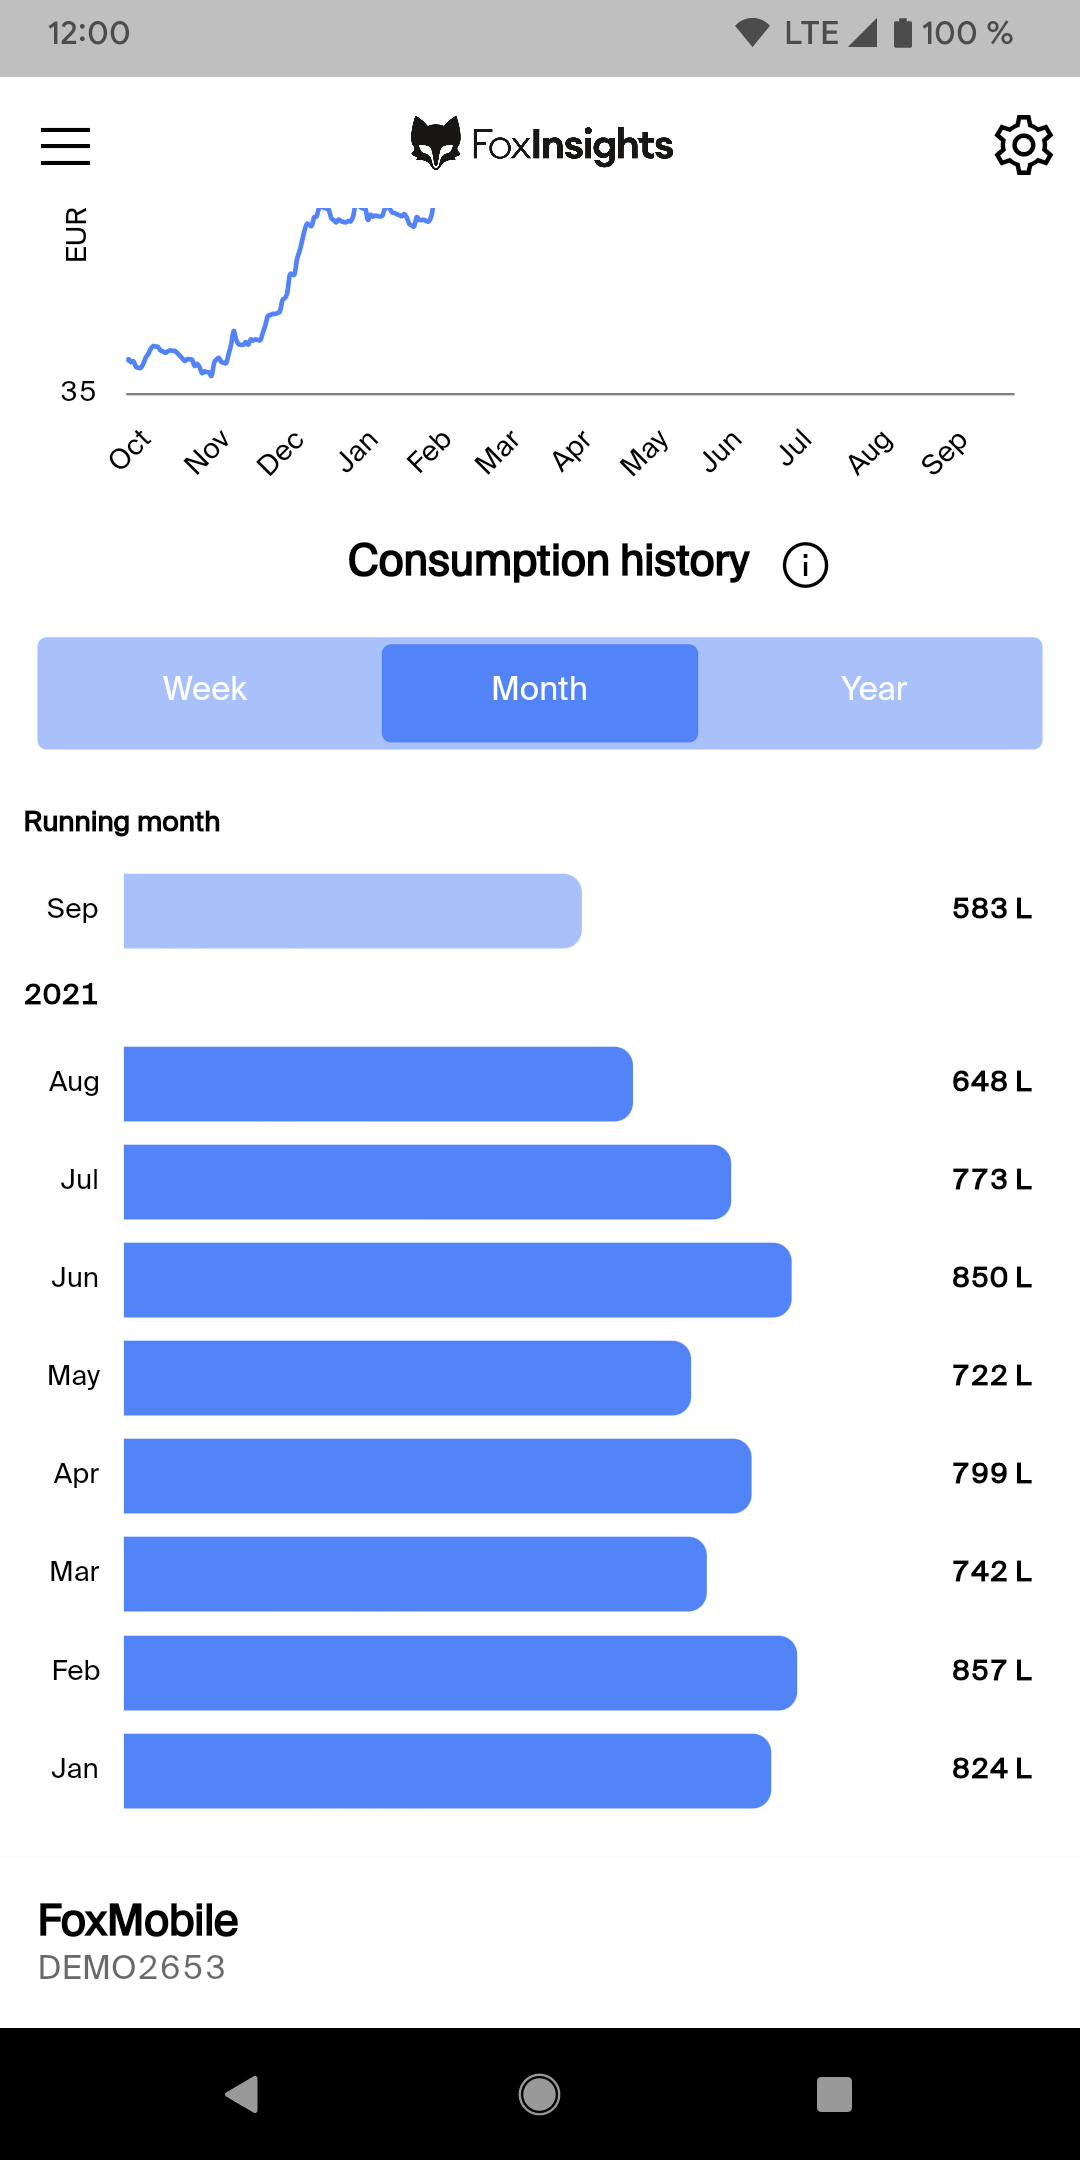The width and height of the screenshot is (1080, 2160).
Task: Switch consumption history to Year
Action: [874, 689]
